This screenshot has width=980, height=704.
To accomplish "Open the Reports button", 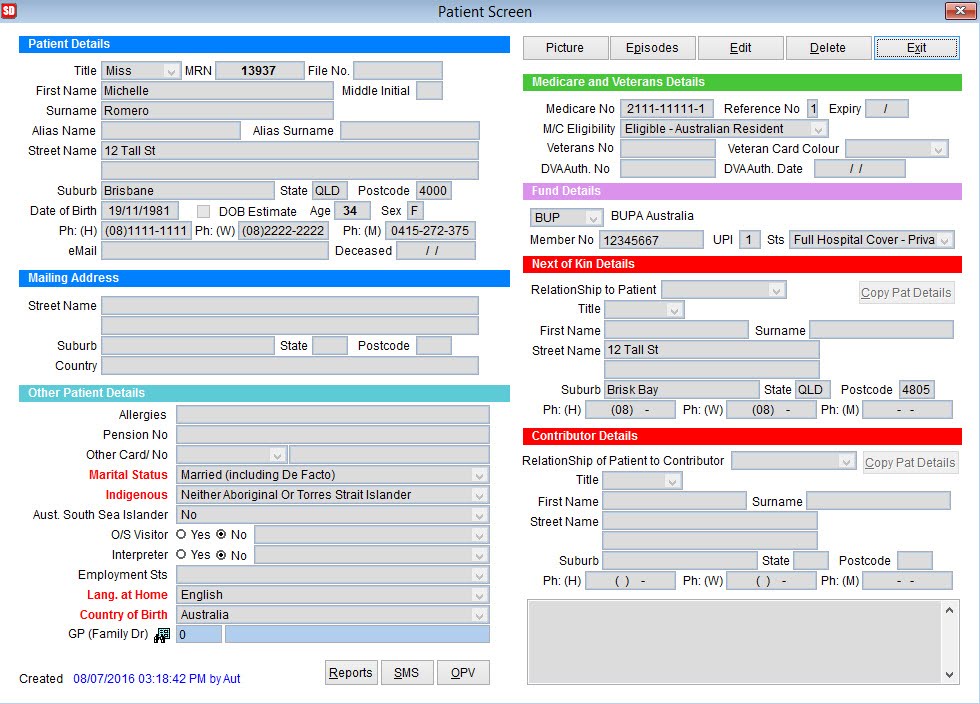I will point(351,673).
